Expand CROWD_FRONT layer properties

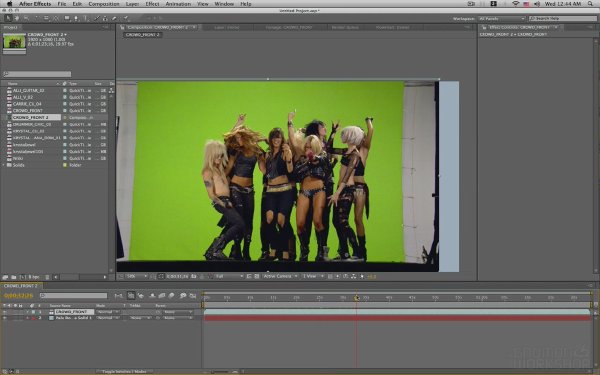[28, 312]
